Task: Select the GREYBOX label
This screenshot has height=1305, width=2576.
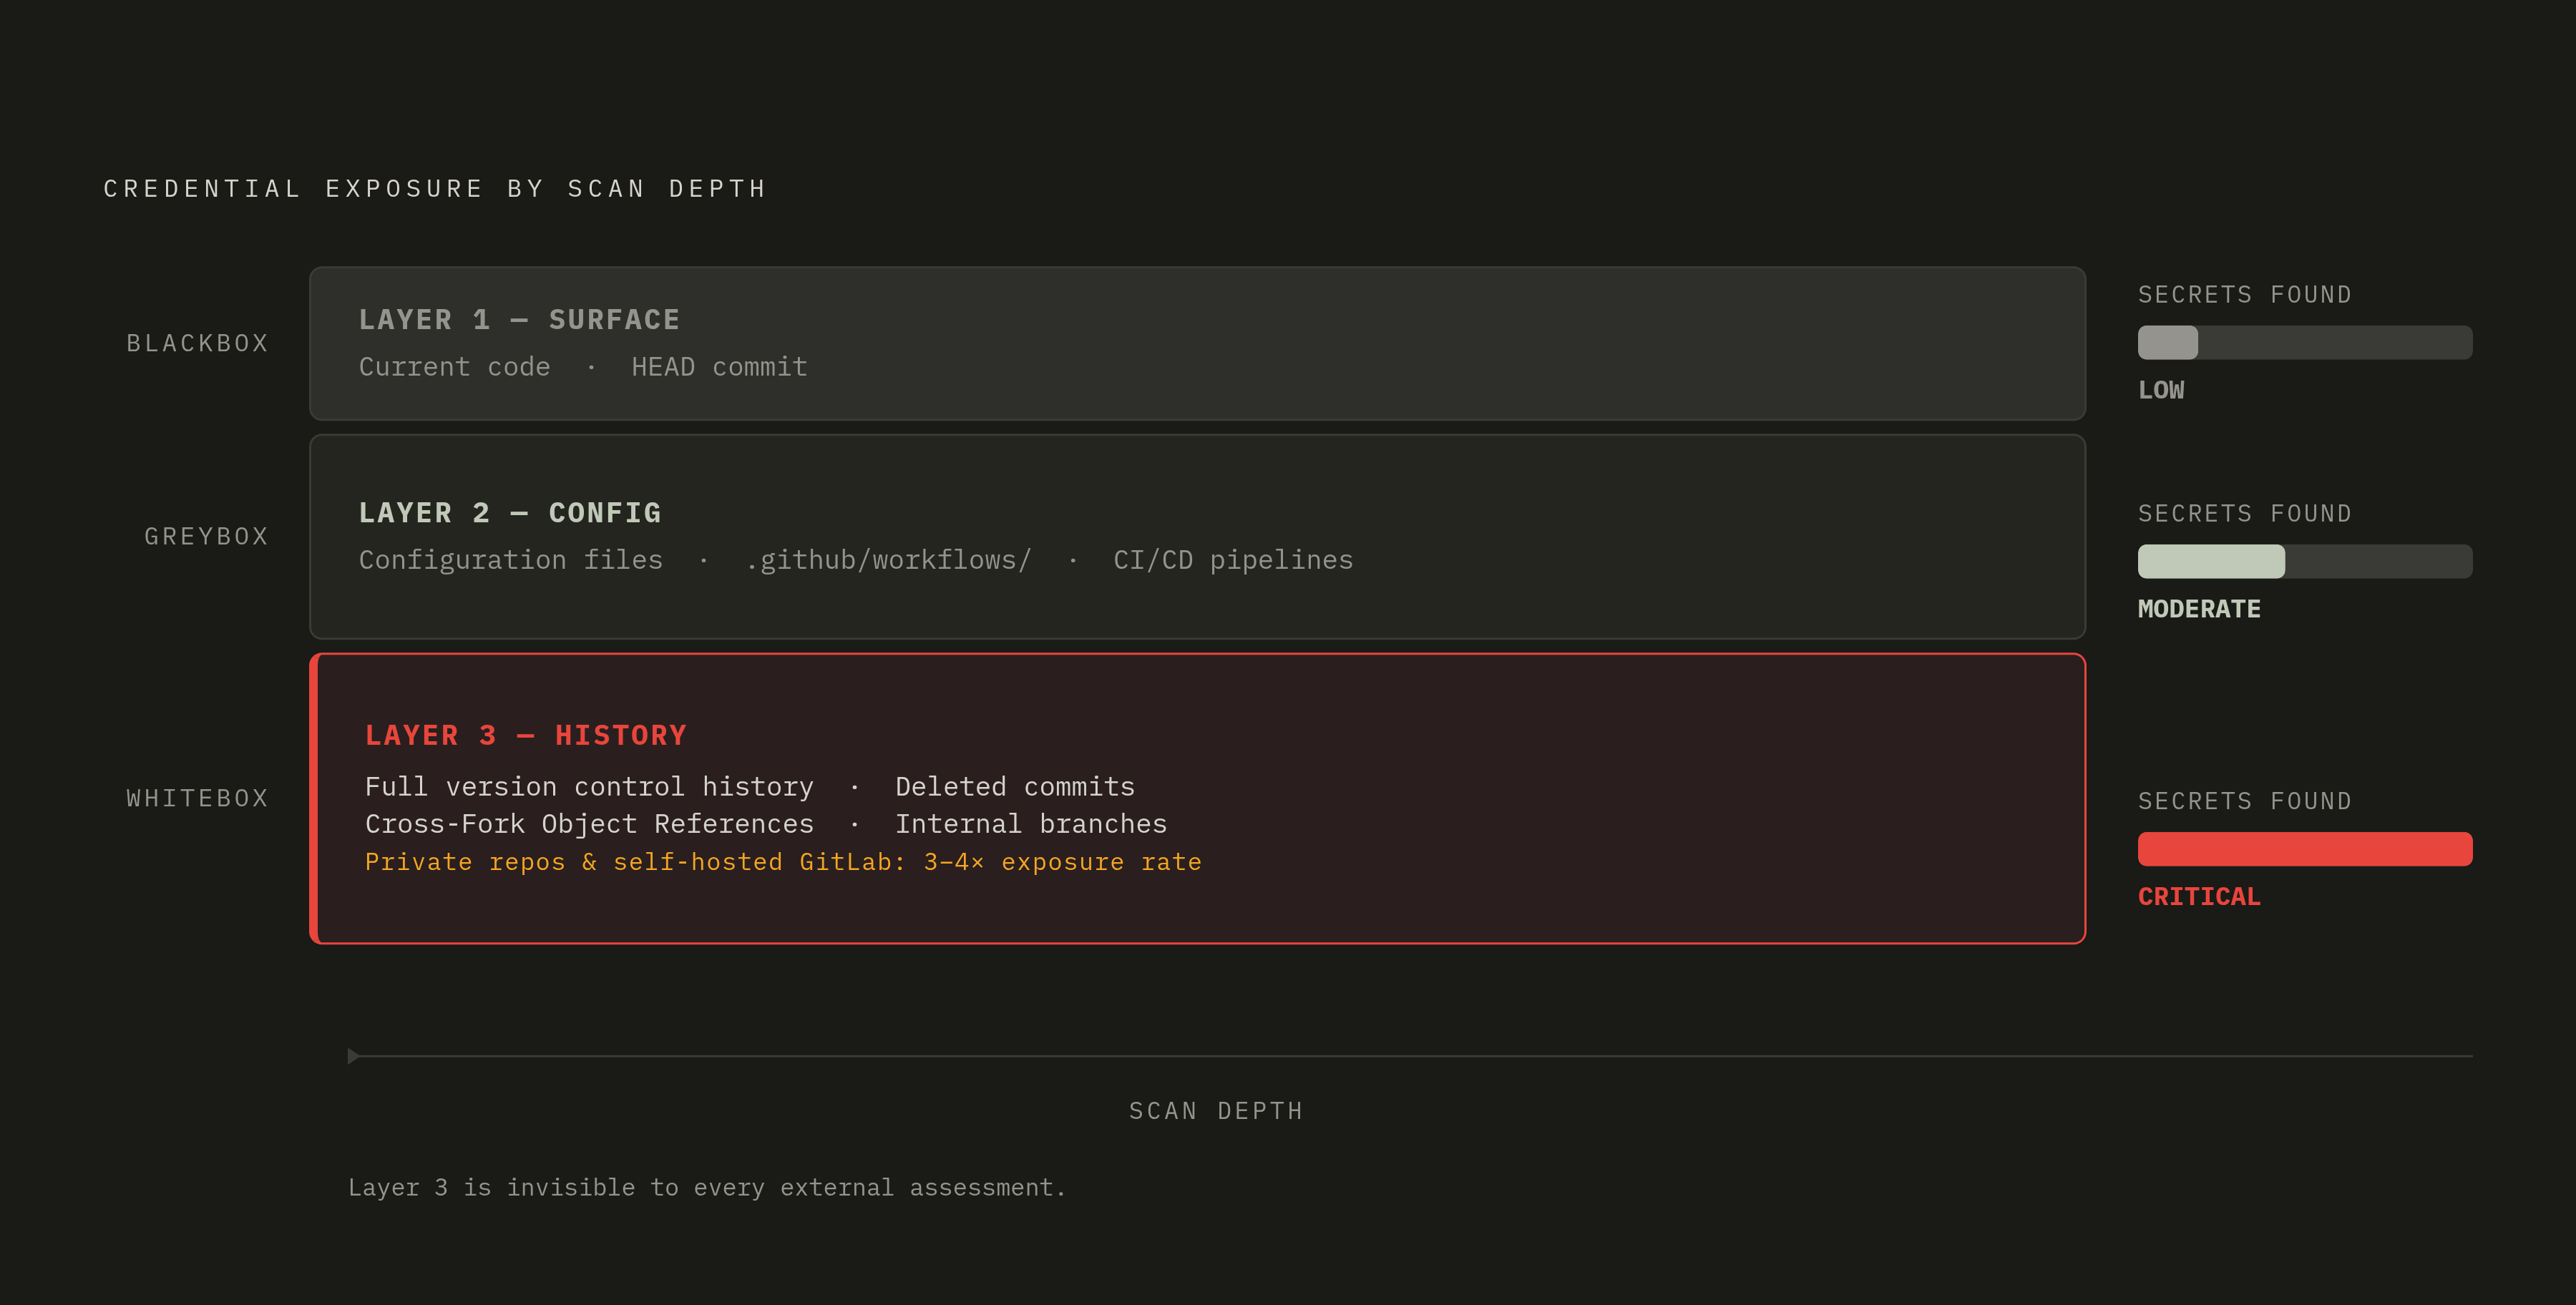Action: (x=207, y=536)
